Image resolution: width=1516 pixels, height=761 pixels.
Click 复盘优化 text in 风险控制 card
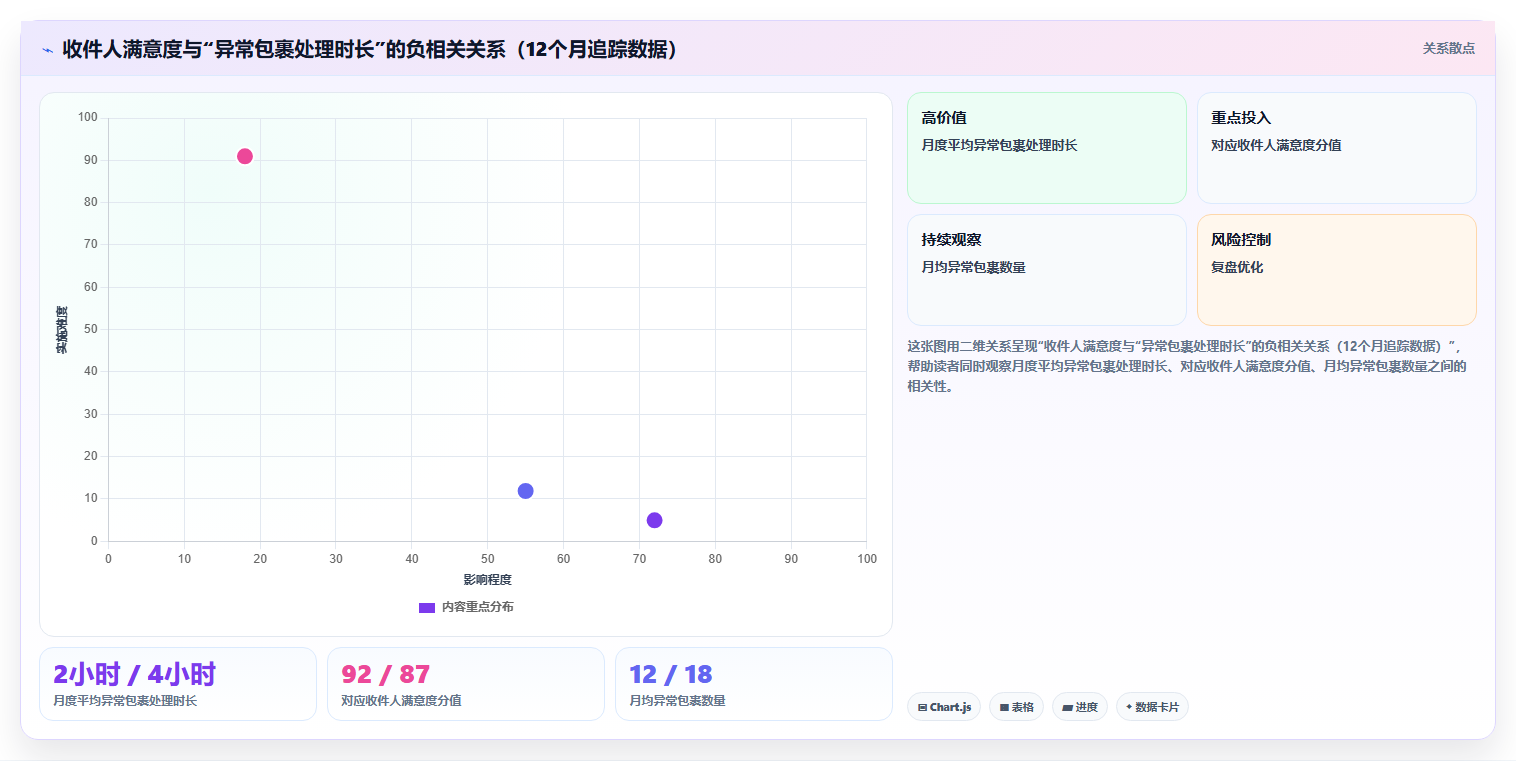coord(1237,268)
